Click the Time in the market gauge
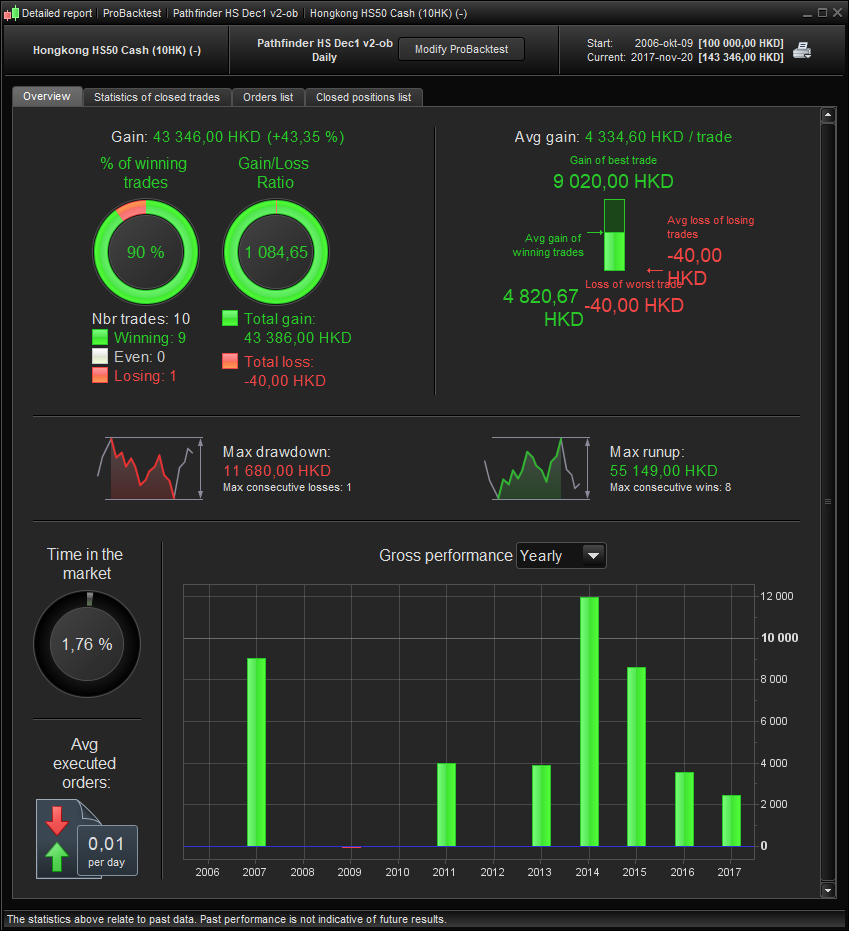The image size is (849, 931). (x=87, y=644)
